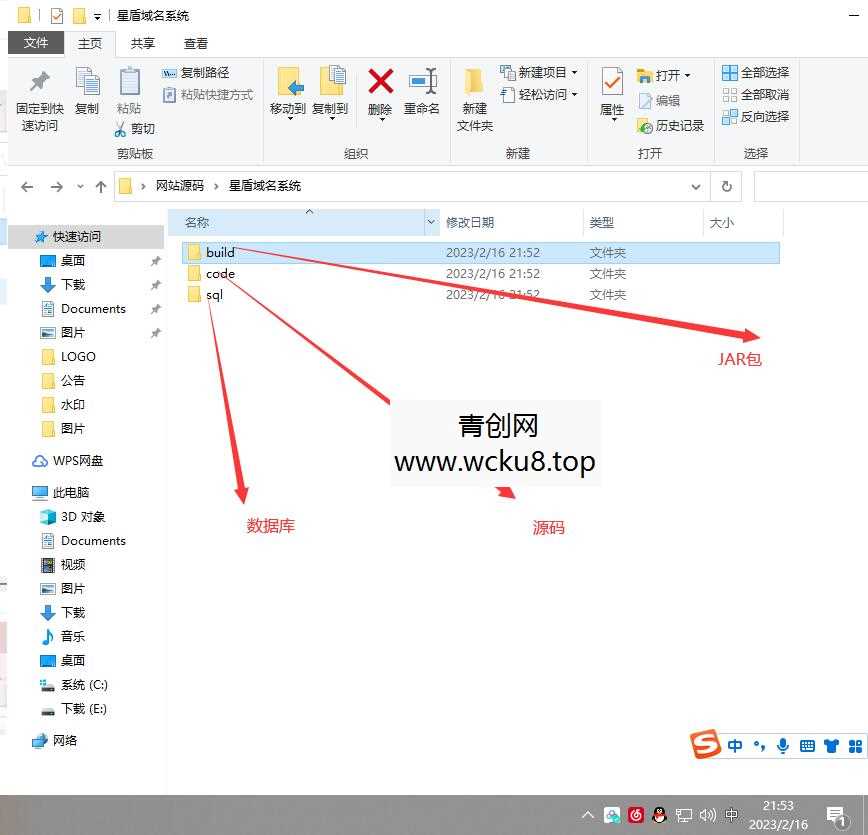
Task: Switch to the 查看 ribbon tab
Action: (195, 43)
